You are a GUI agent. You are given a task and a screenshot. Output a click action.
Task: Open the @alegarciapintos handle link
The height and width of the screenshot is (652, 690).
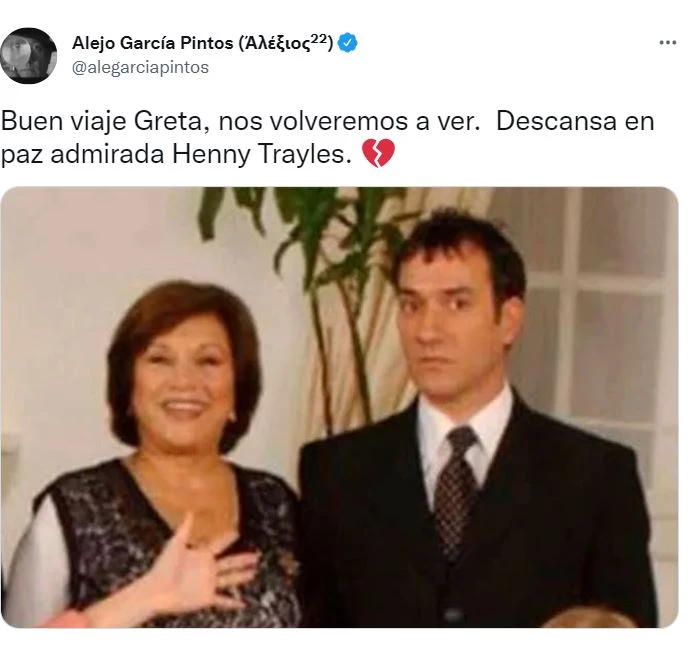tap(140, 68)
